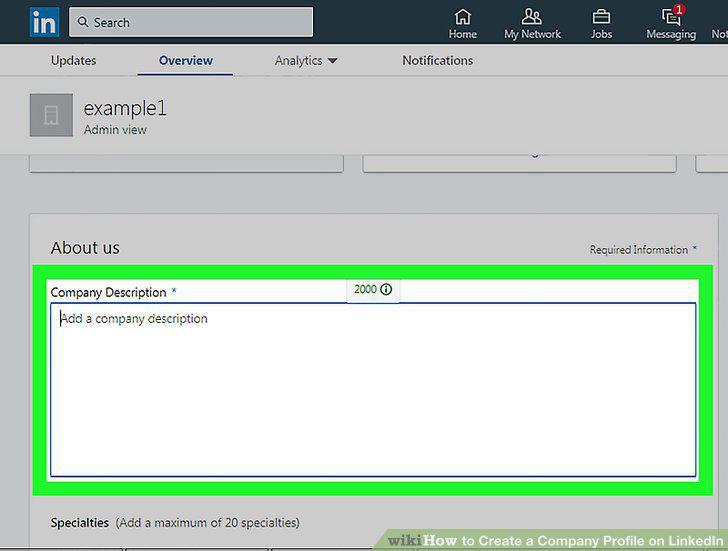This screenshot has width=728, height=551.
Task: Click the info icon beside 2000
Action: click(x=386, y=289)
